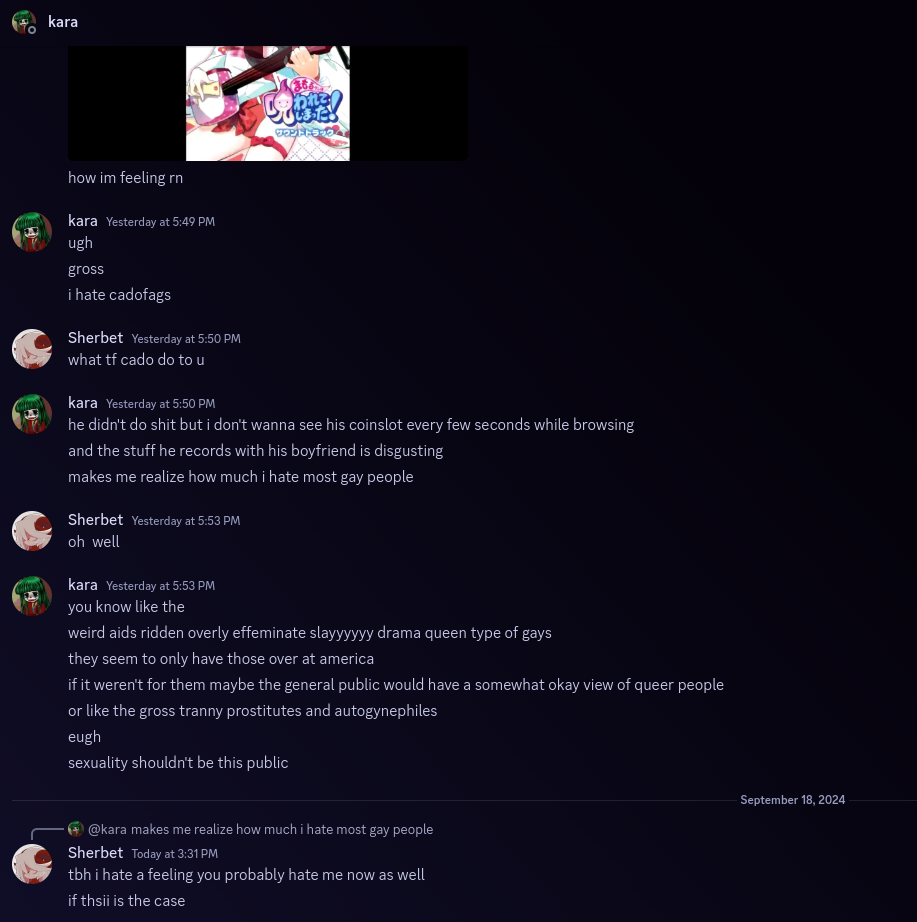This screenshot has width=917, height=922.
Task: Click the kara username in the header
Action: [x=63, y=22]
